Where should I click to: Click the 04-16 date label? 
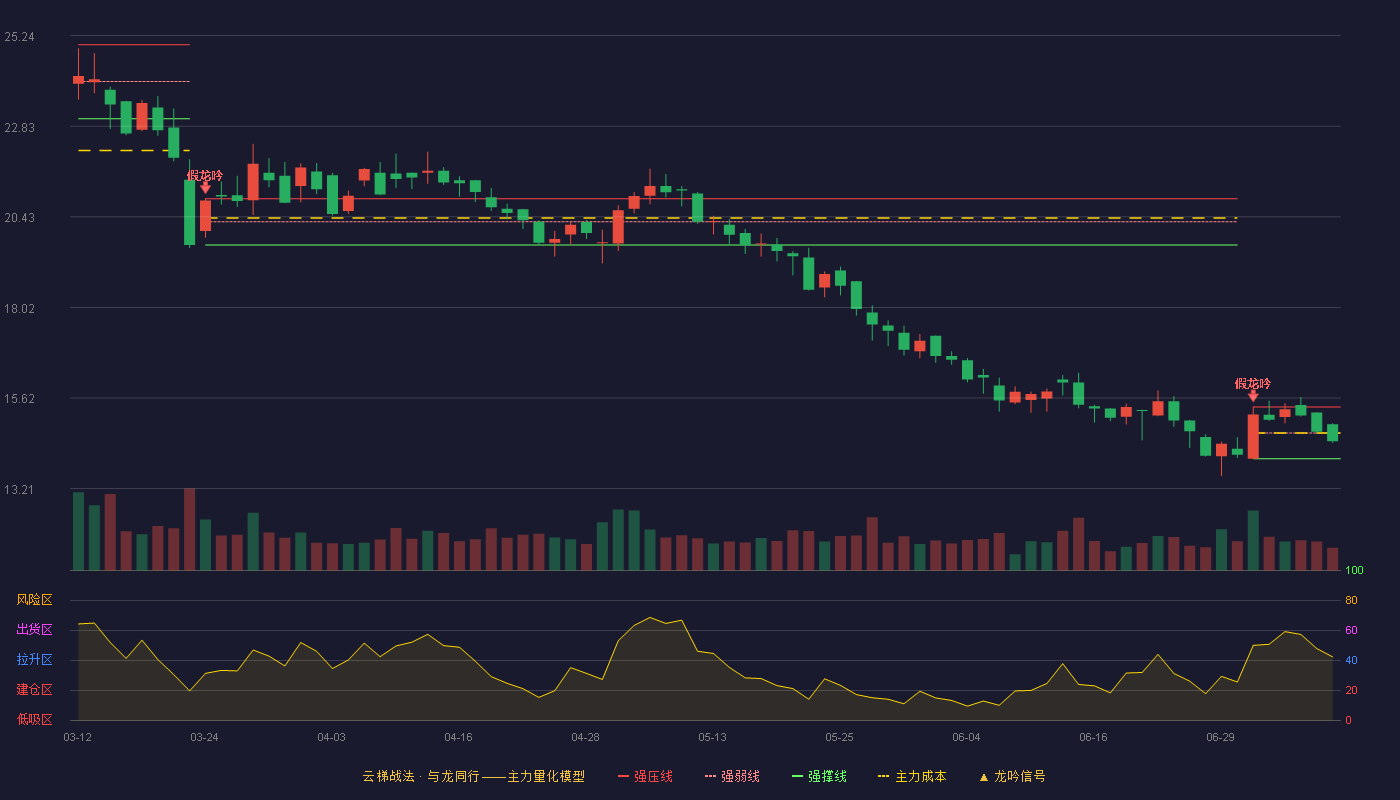pyautogui.click(x=458, y=737)
